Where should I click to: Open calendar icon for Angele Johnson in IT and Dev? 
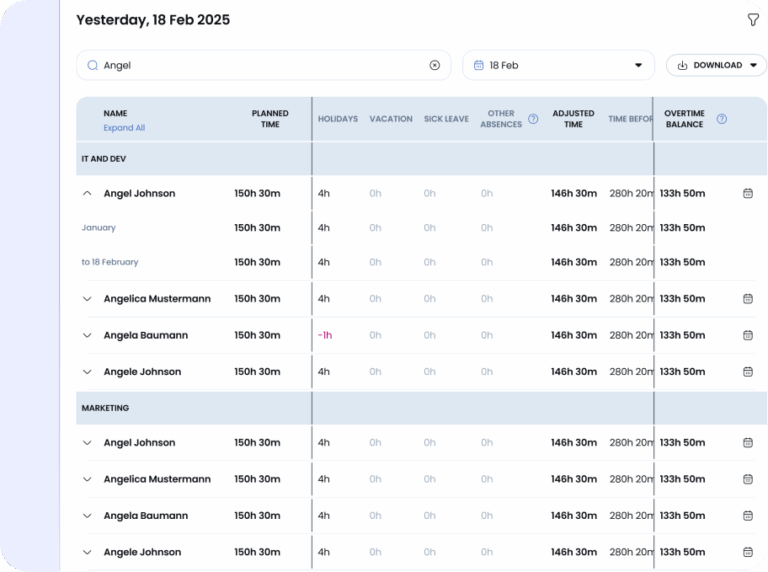click(x=747, y=372)
